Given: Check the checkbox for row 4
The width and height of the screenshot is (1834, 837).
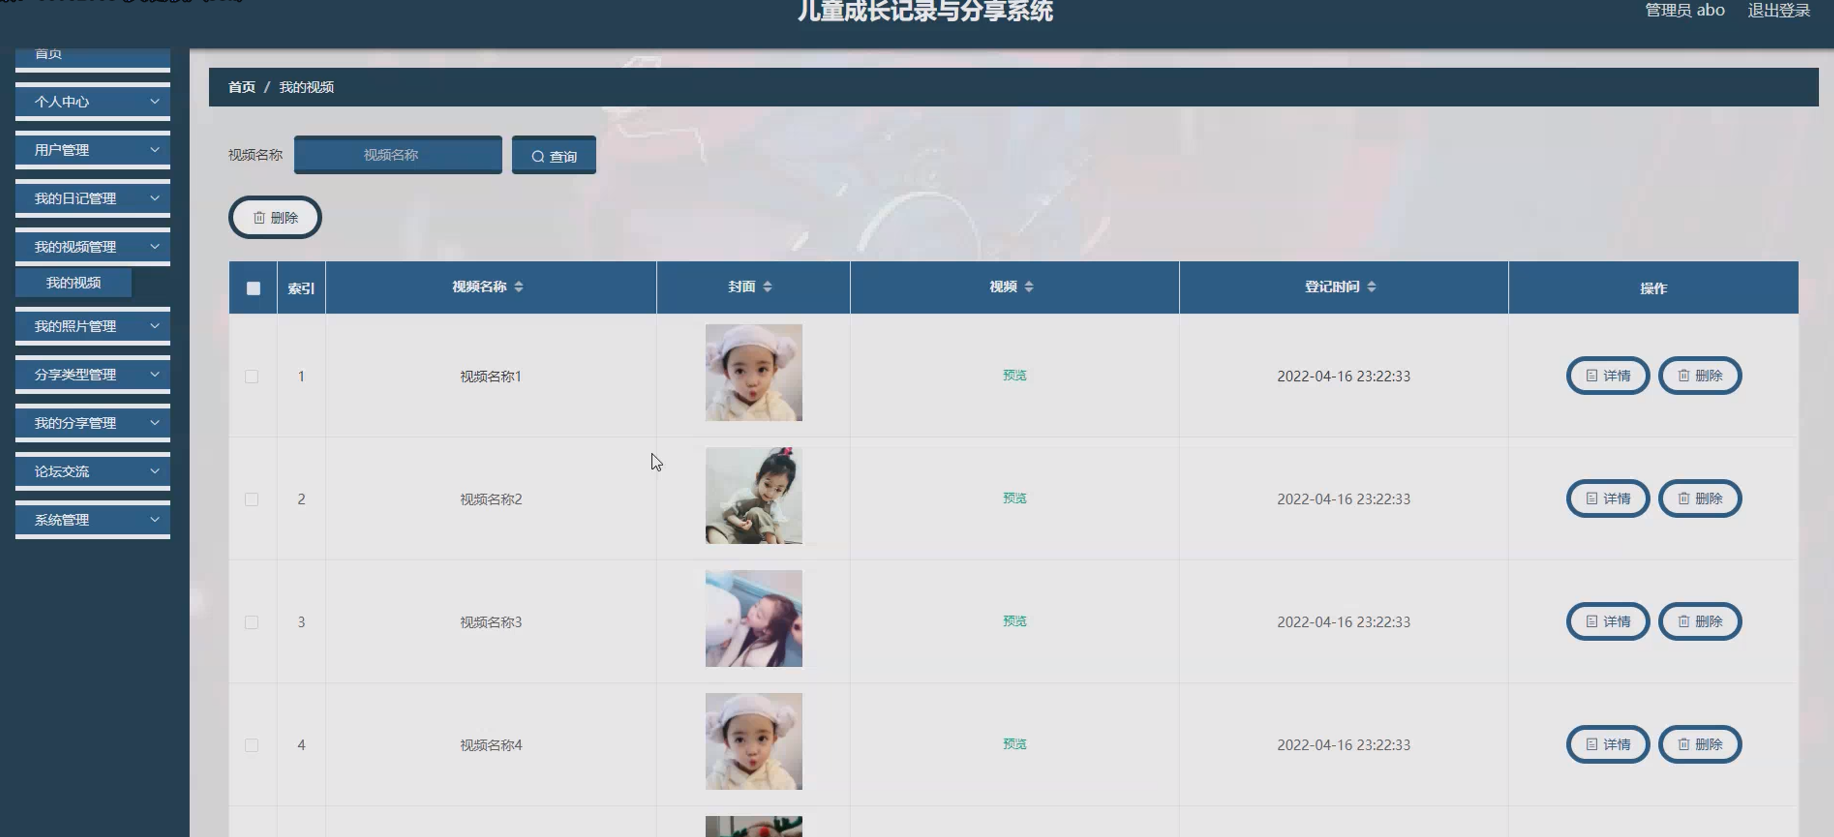Looking at the screenshot, I should [252, 746].
